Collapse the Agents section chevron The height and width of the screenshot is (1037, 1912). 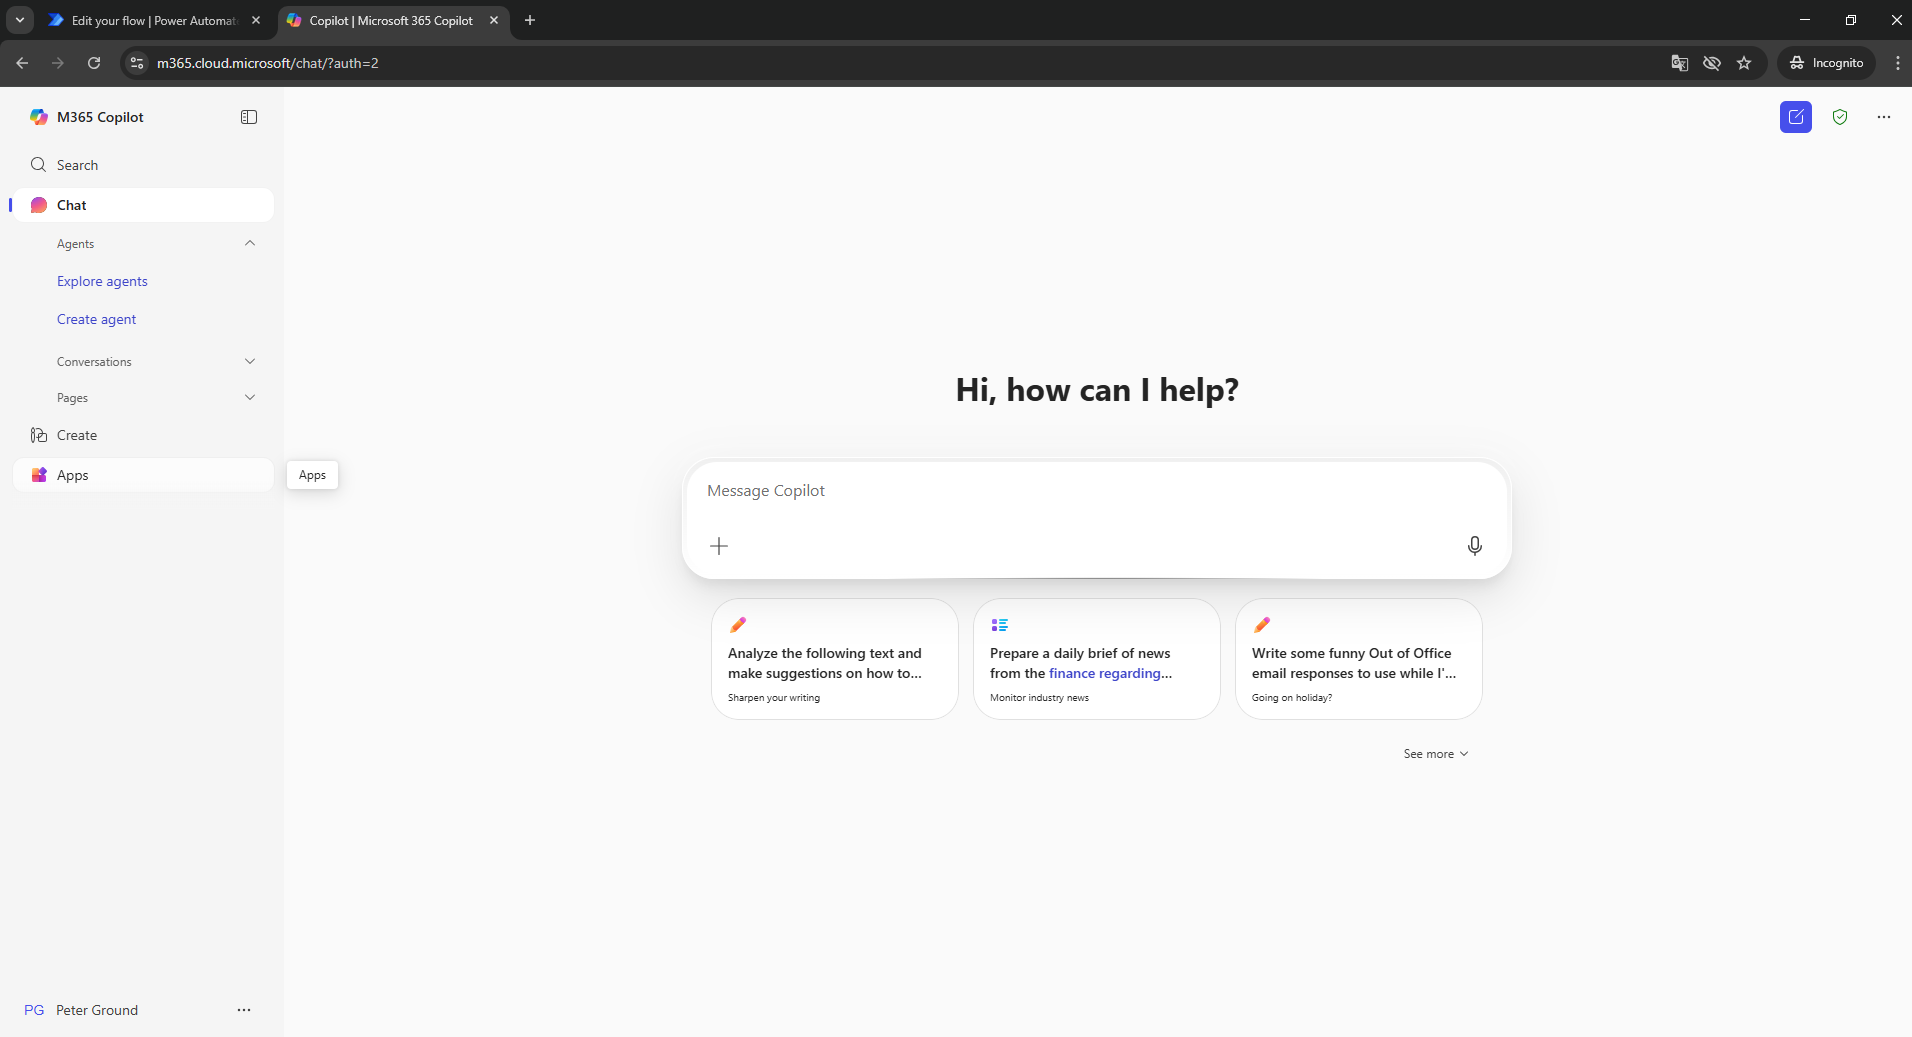tap(250, 243)
